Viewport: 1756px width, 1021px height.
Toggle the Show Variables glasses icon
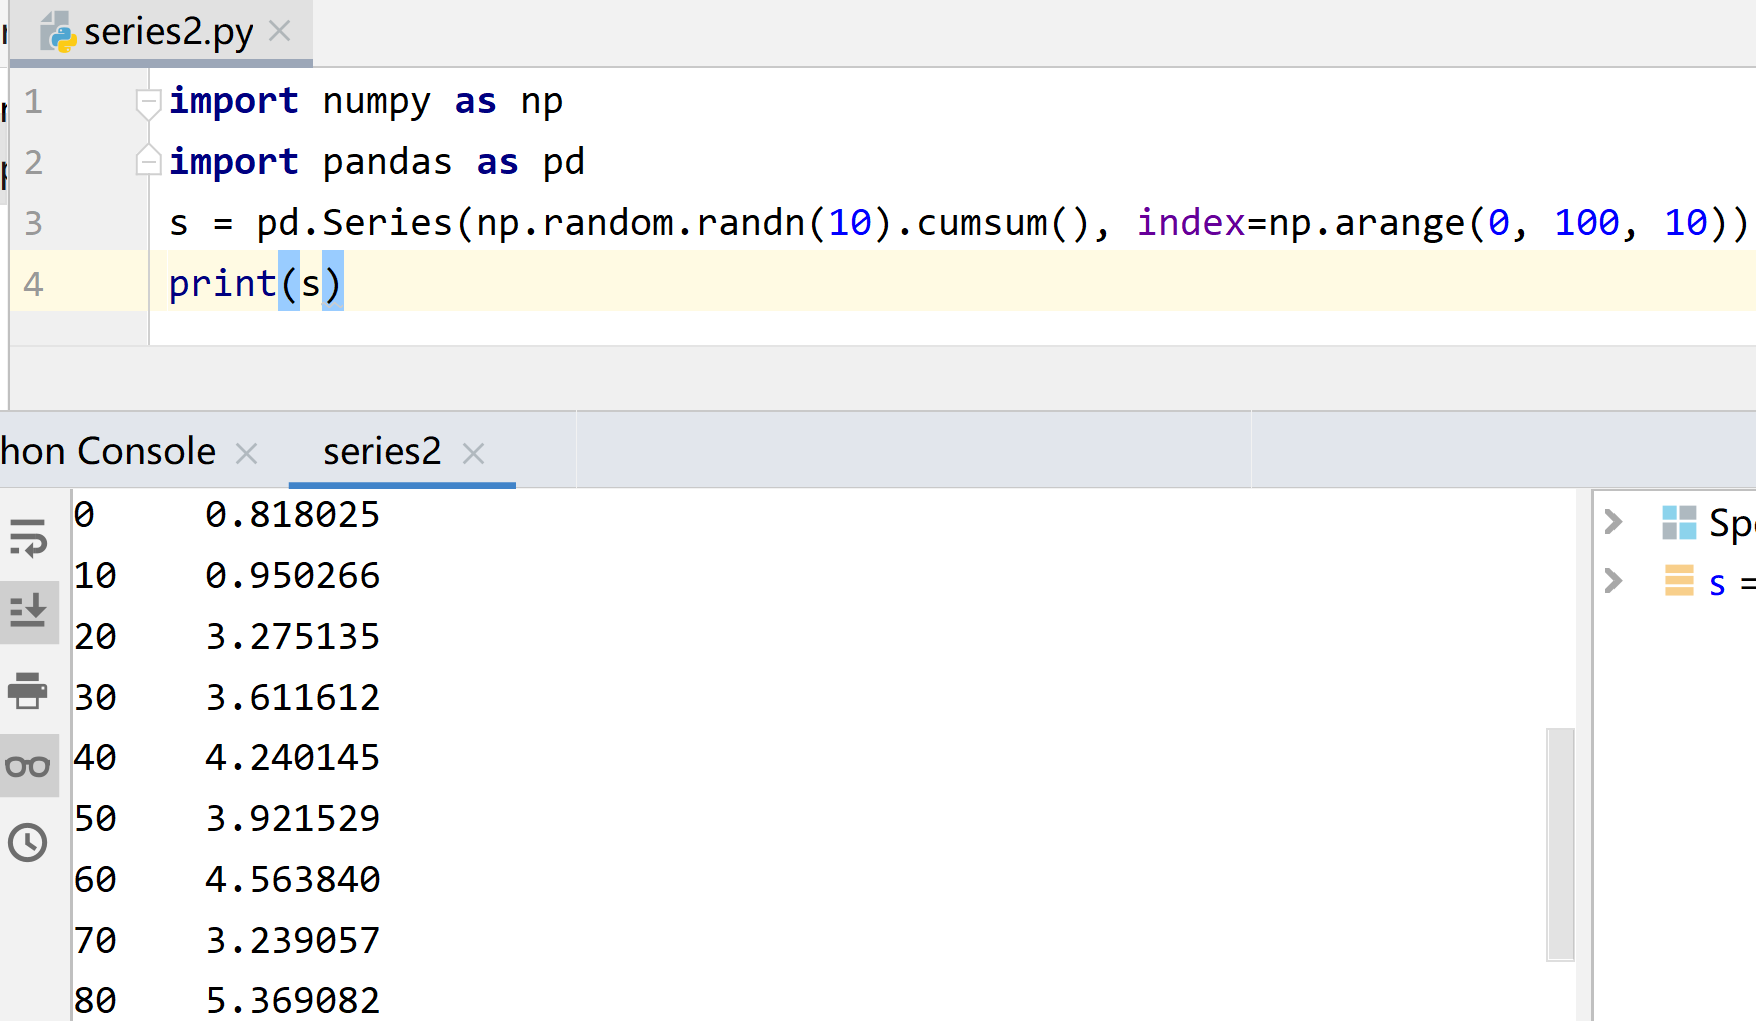(30, 765)
